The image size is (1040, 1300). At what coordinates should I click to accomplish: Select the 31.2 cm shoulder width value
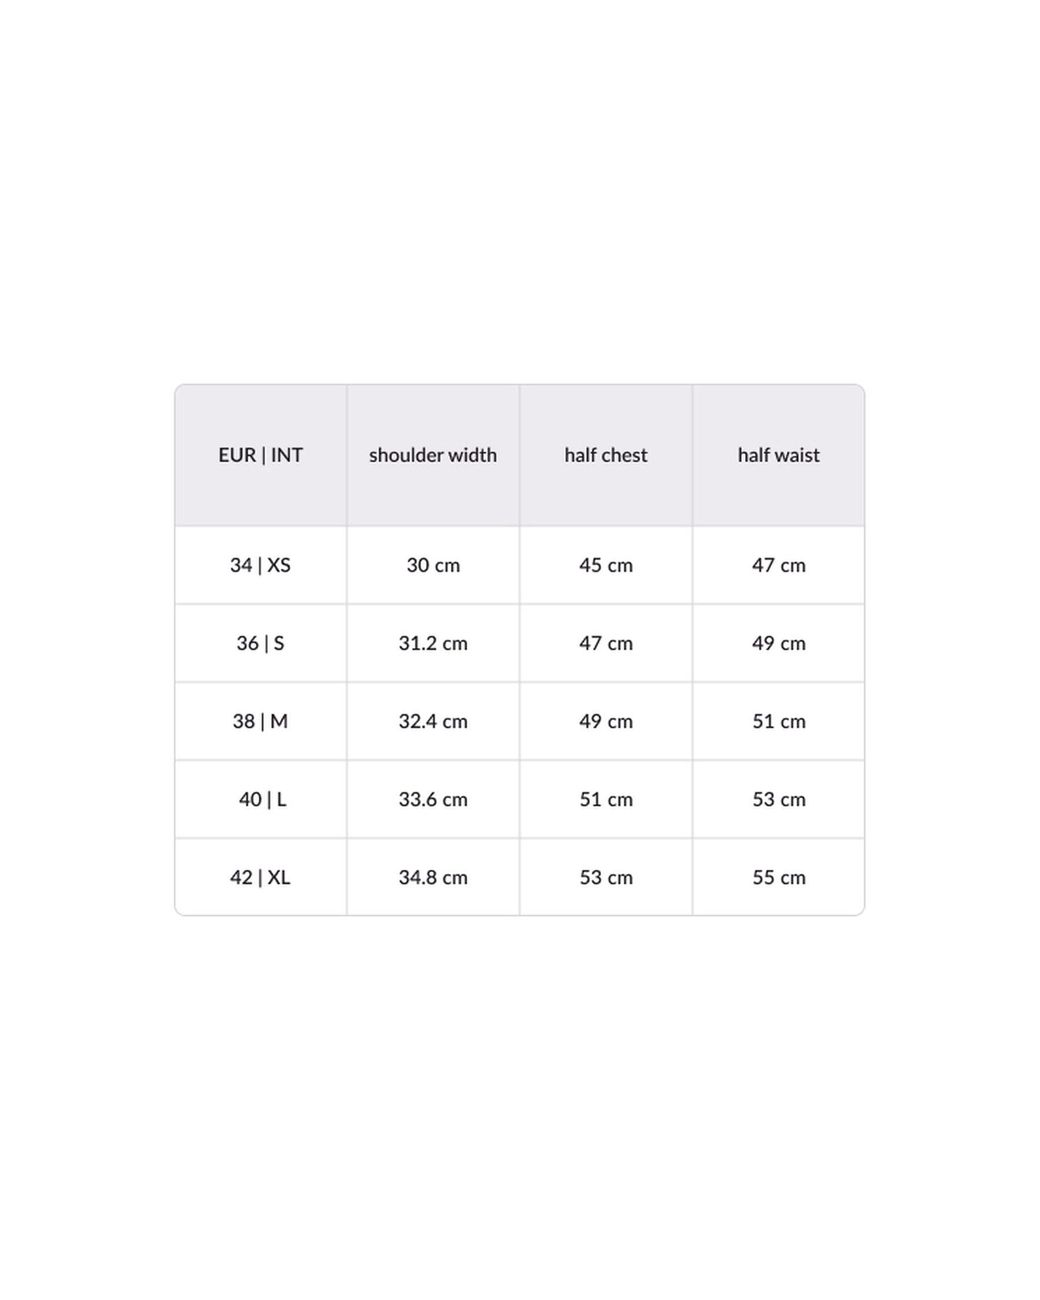coord(433,643)
